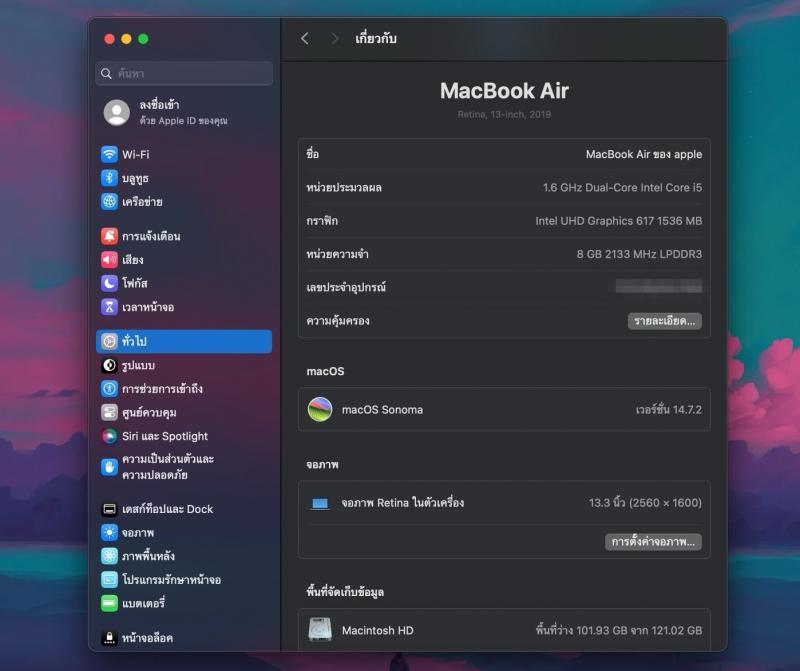
Task: Open บลูทูธ (Bluetooth) settings icon
Action: point(110,178)
